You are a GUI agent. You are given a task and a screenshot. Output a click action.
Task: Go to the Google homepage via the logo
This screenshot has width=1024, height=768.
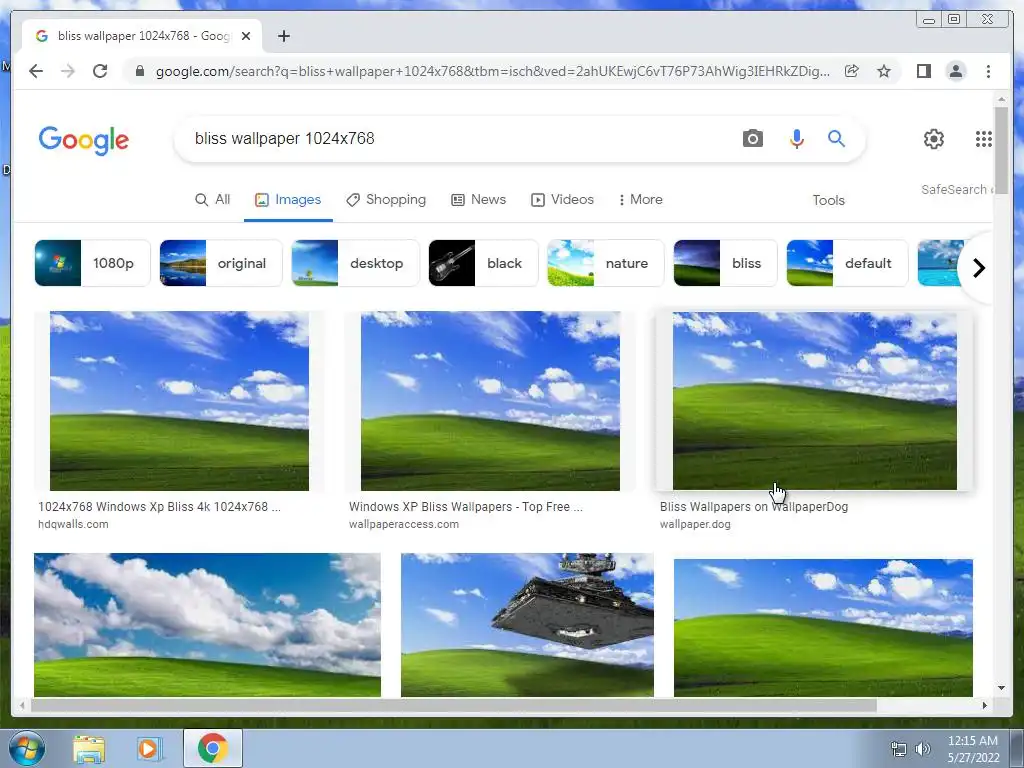pos(84,140)
